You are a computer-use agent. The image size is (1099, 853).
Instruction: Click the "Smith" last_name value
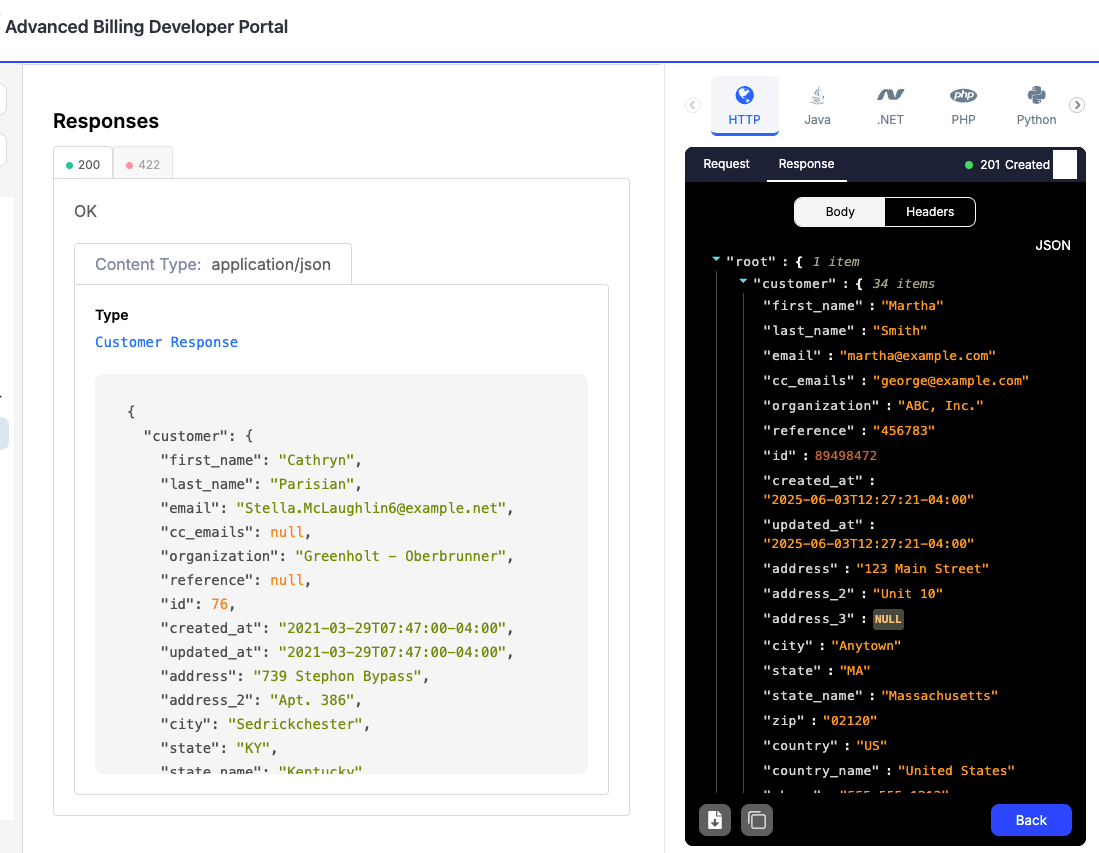900,331
